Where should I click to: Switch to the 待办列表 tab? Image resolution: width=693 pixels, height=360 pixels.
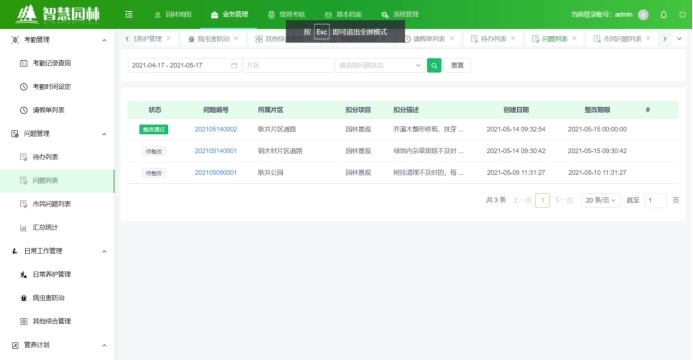(x=493, y=39)
